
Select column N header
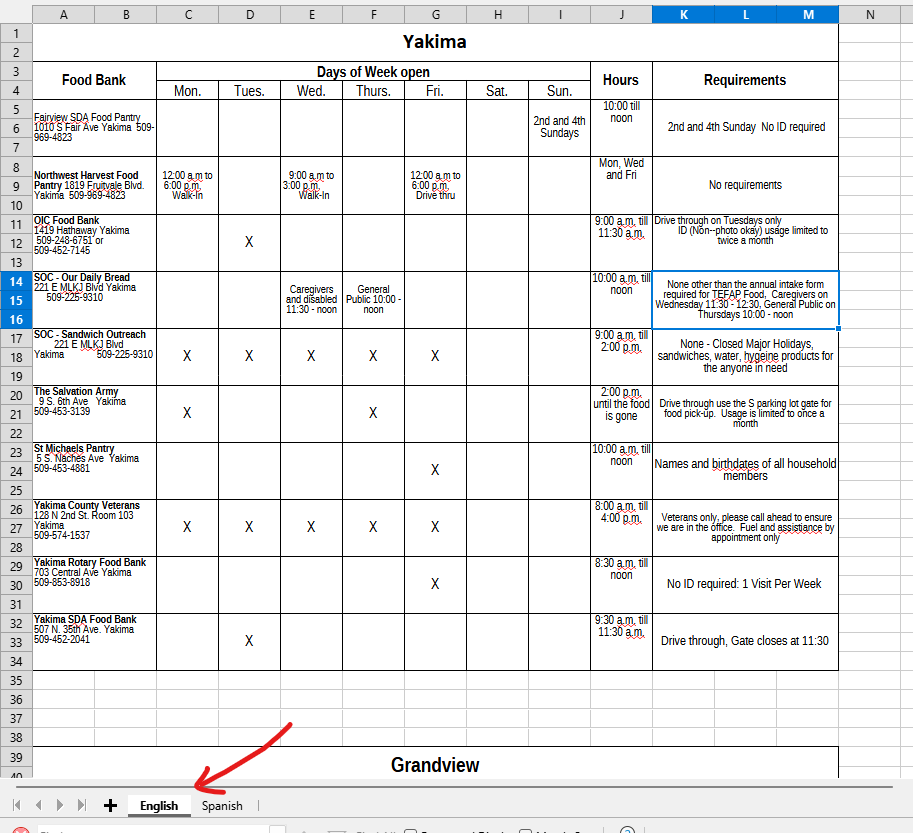[869, 14]
